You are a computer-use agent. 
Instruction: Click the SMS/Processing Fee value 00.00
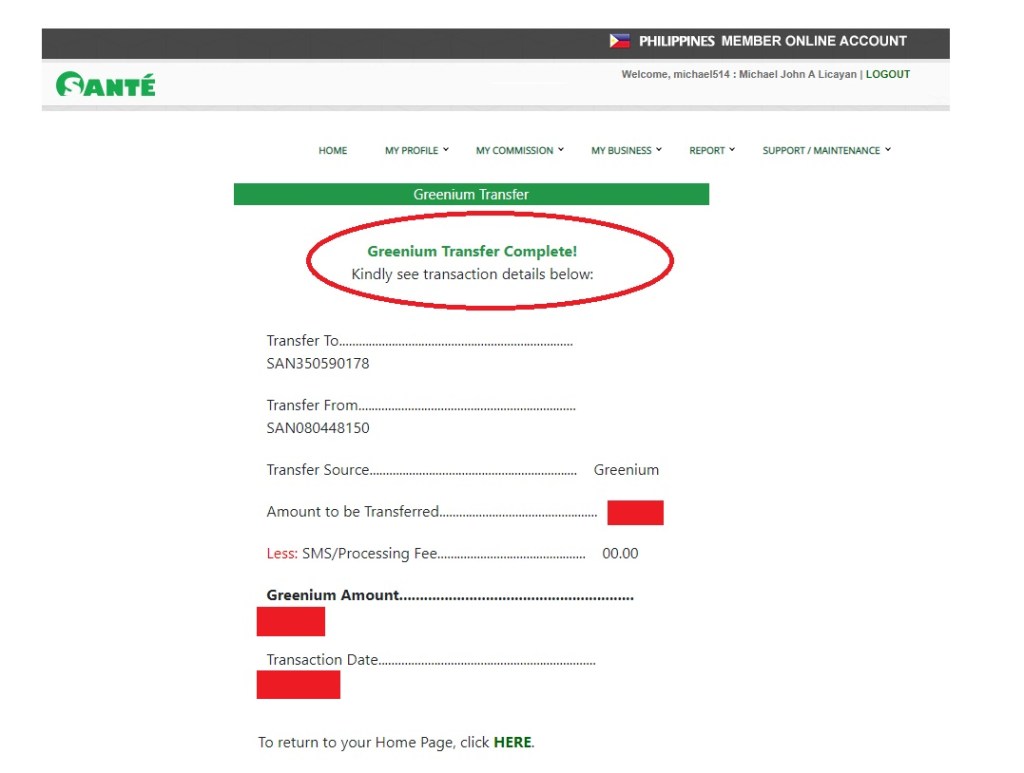click(x=620, y=553)
